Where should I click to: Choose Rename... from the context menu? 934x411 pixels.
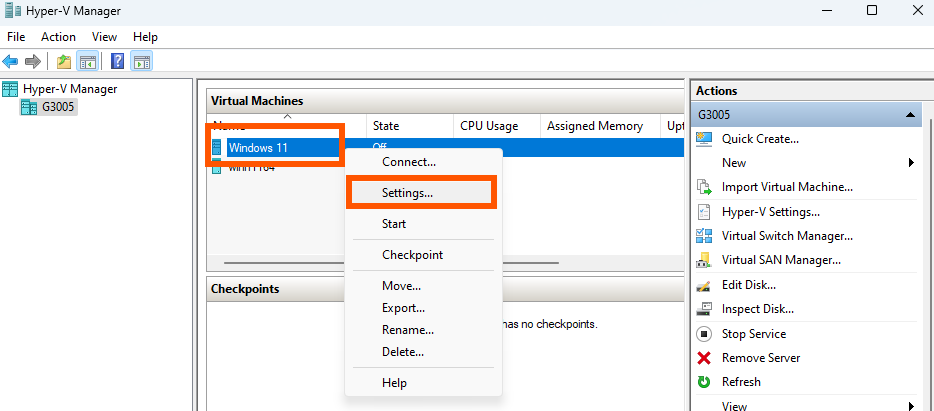[x=424, y=330]
